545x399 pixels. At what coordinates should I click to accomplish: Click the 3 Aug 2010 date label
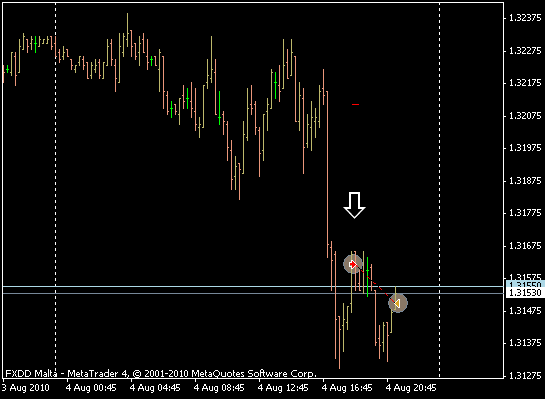[26, 388]
